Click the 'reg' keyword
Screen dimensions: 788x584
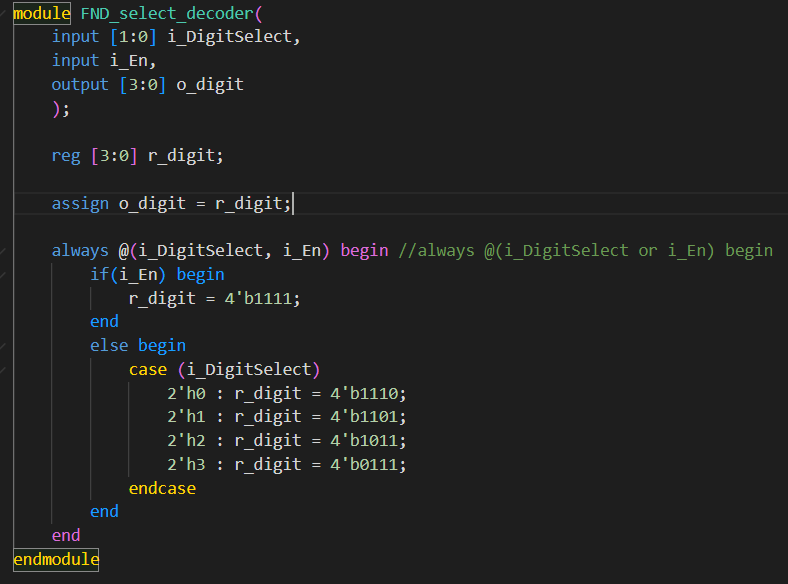click(66, 156)
